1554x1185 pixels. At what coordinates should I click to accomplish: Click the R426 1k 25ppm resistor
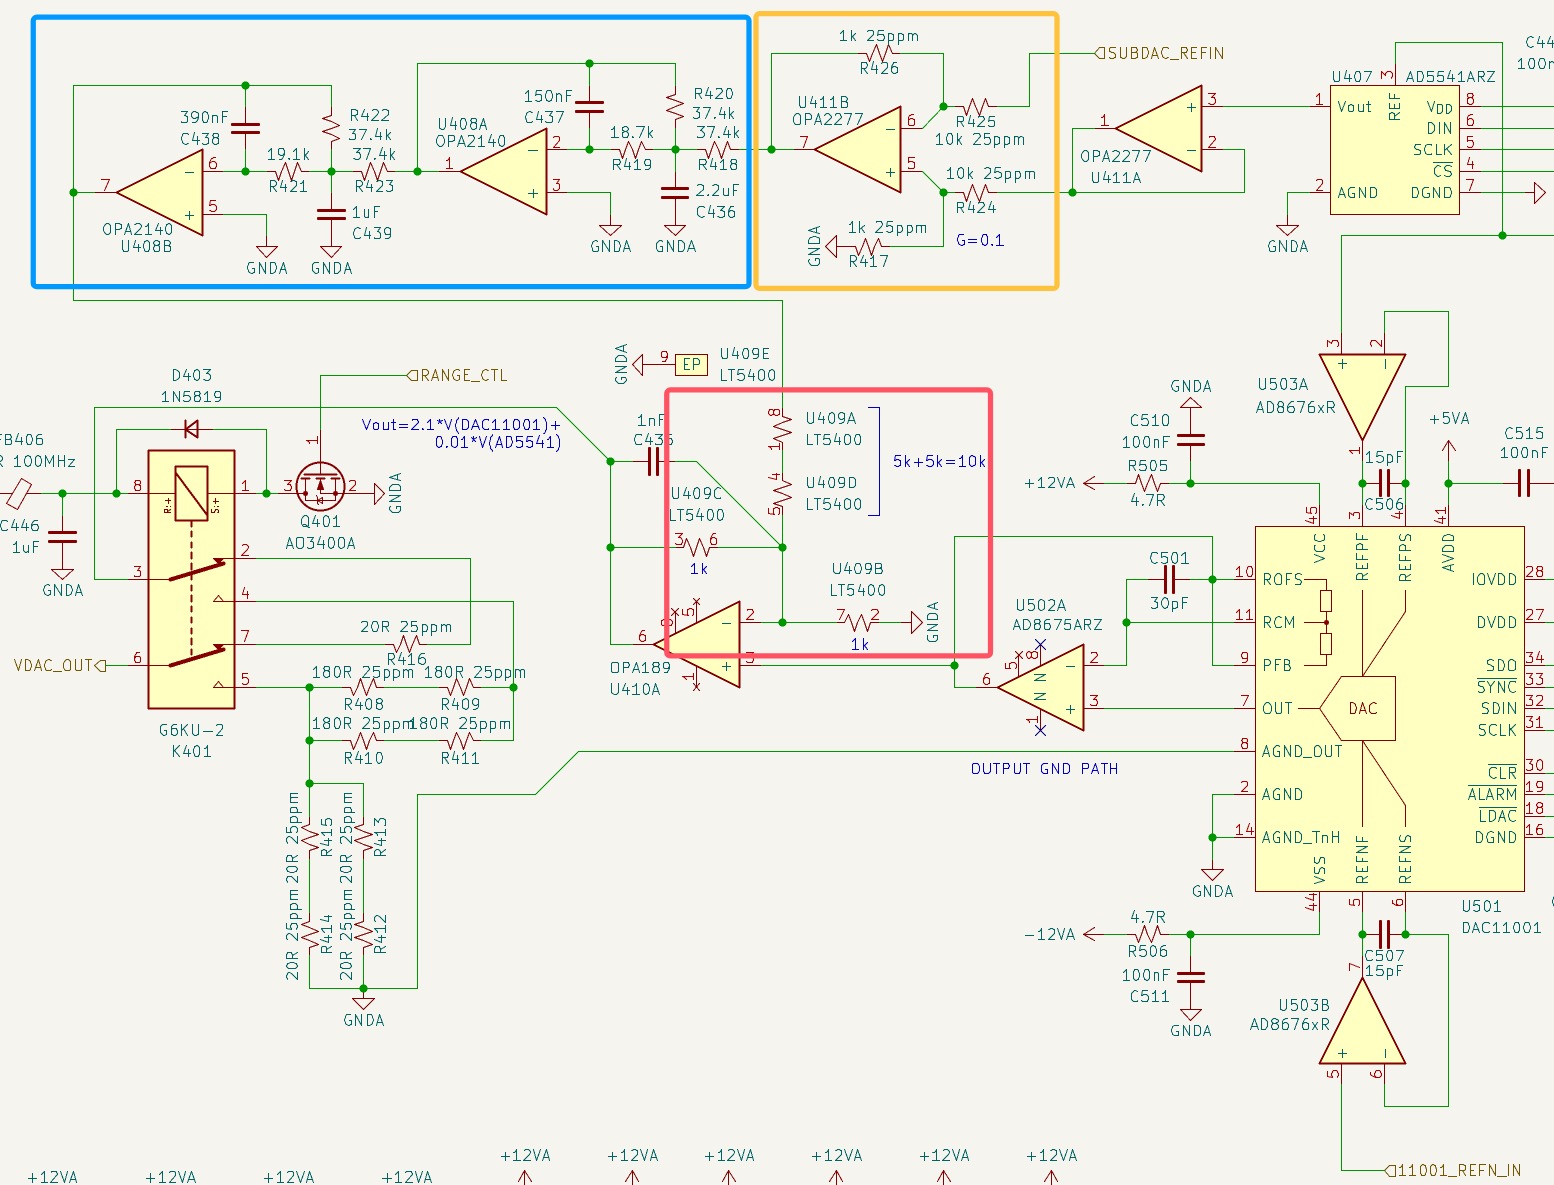point(879,53)
